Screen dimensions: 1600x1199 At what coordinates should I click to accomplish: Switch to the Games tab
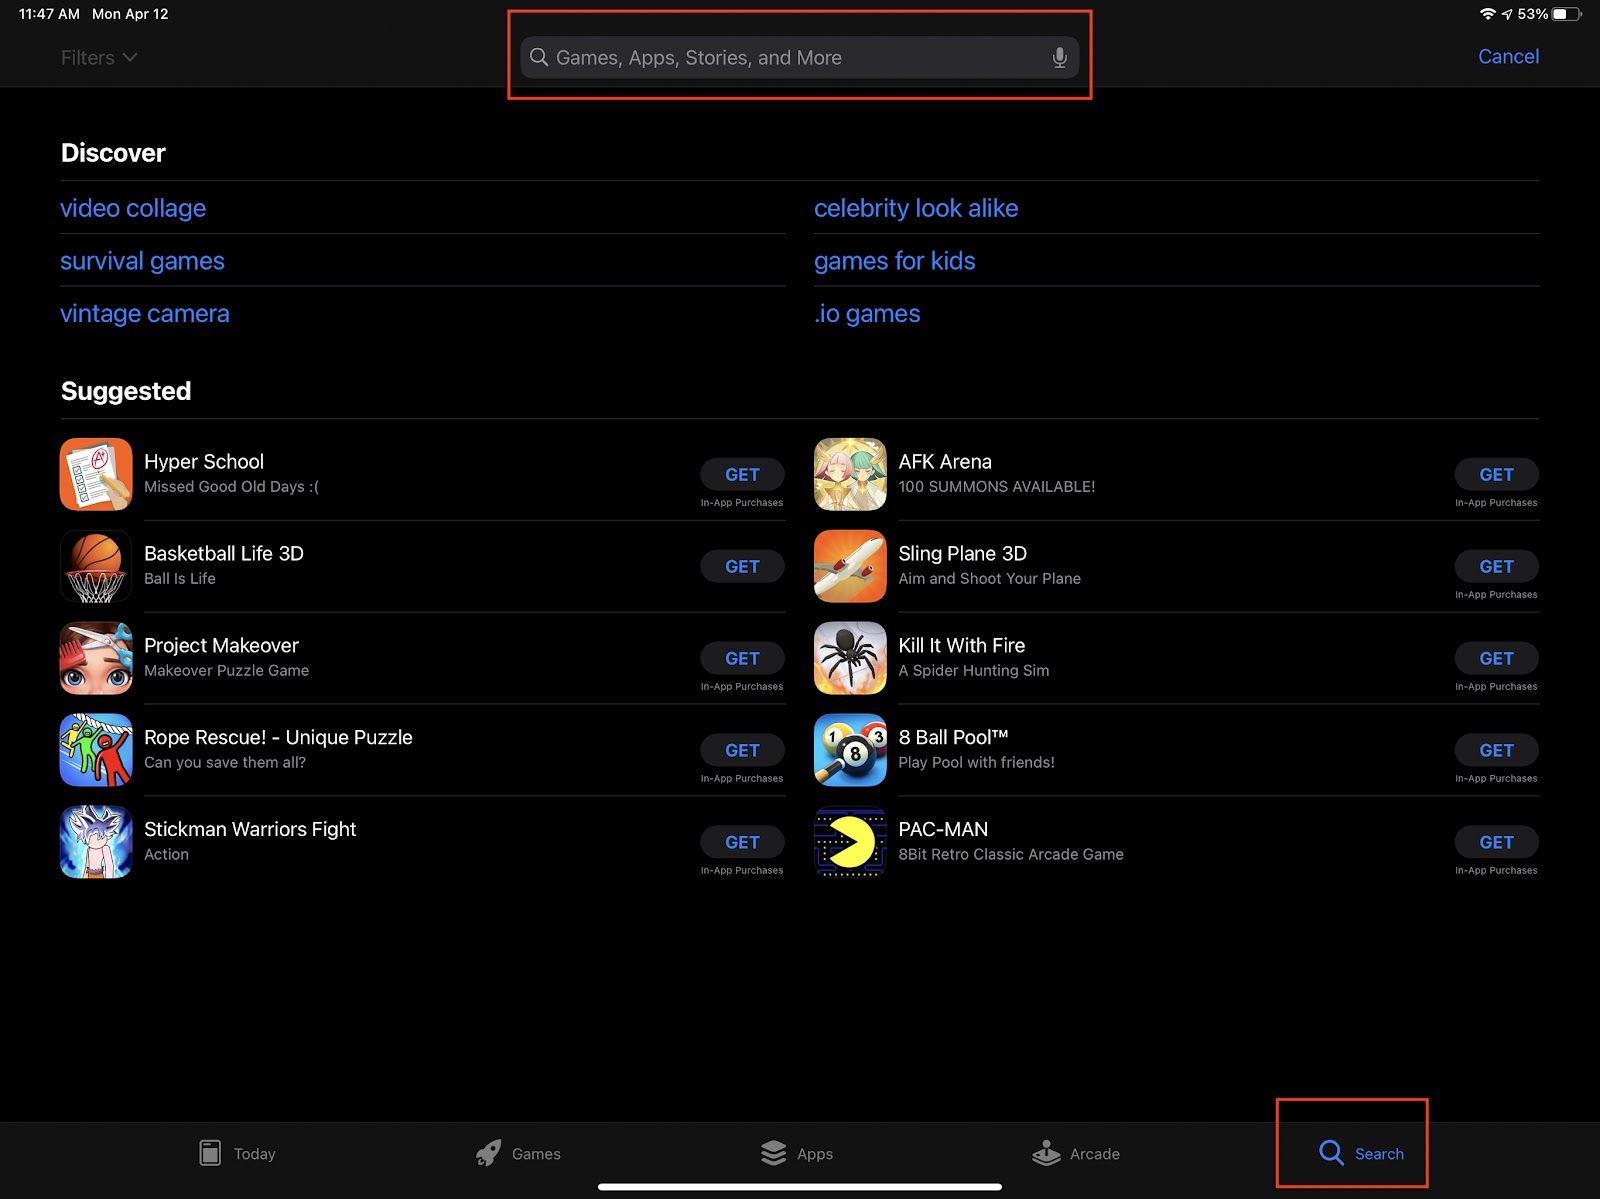click(x=518, y=1153)
